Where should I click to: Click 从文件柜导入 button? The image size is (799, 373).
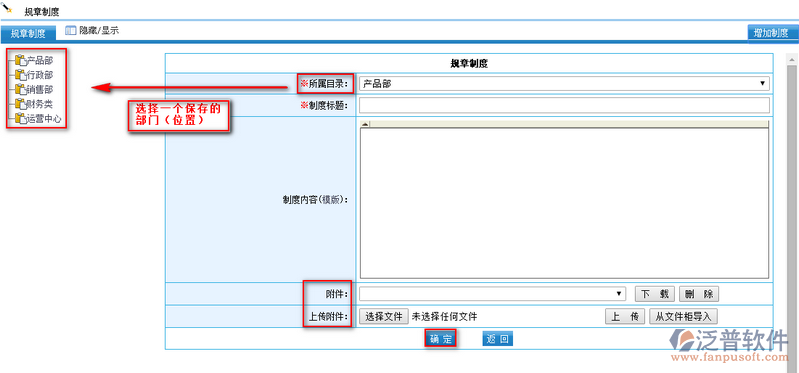pyautogui.click(x=683, y=316)
